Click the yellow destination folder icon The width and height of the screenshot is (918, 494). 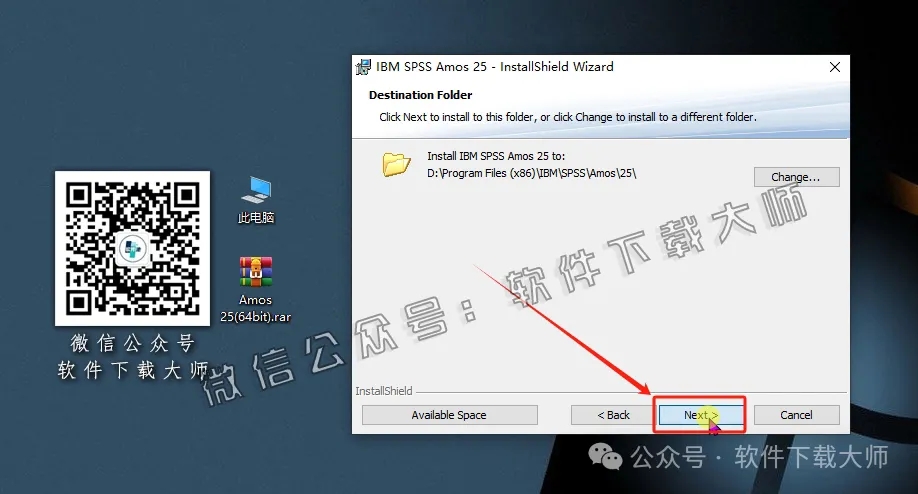pos(397,164)
